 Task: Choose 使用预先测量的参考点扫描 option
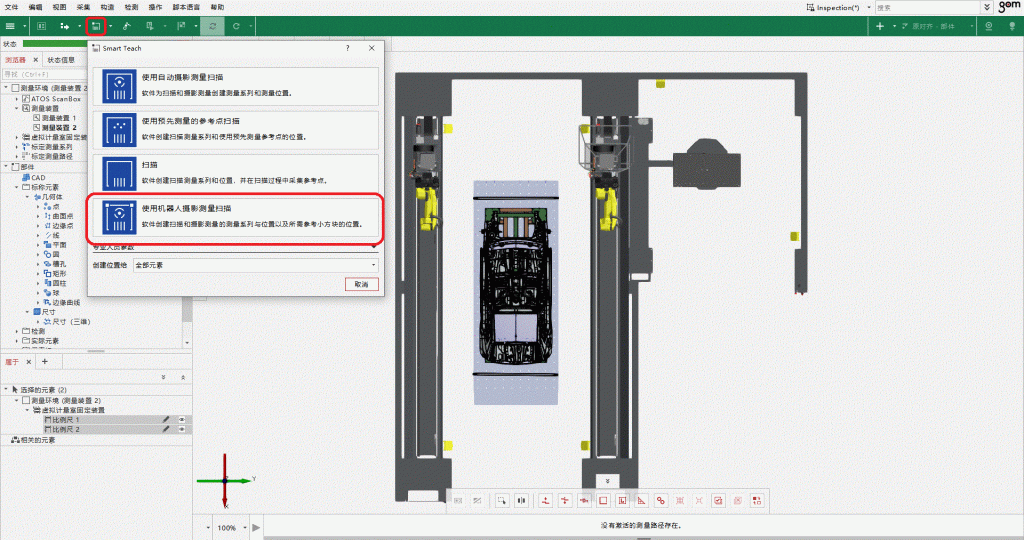point(236,129)
